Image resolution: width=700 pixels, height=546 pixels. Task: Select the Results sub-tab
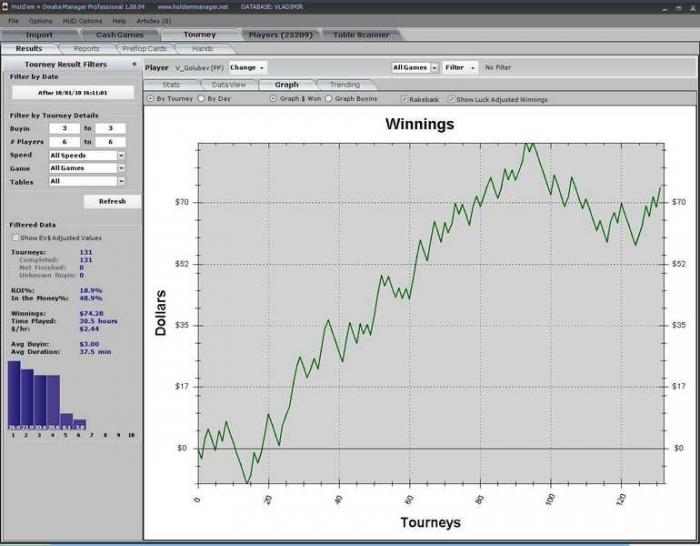point(29,49)
